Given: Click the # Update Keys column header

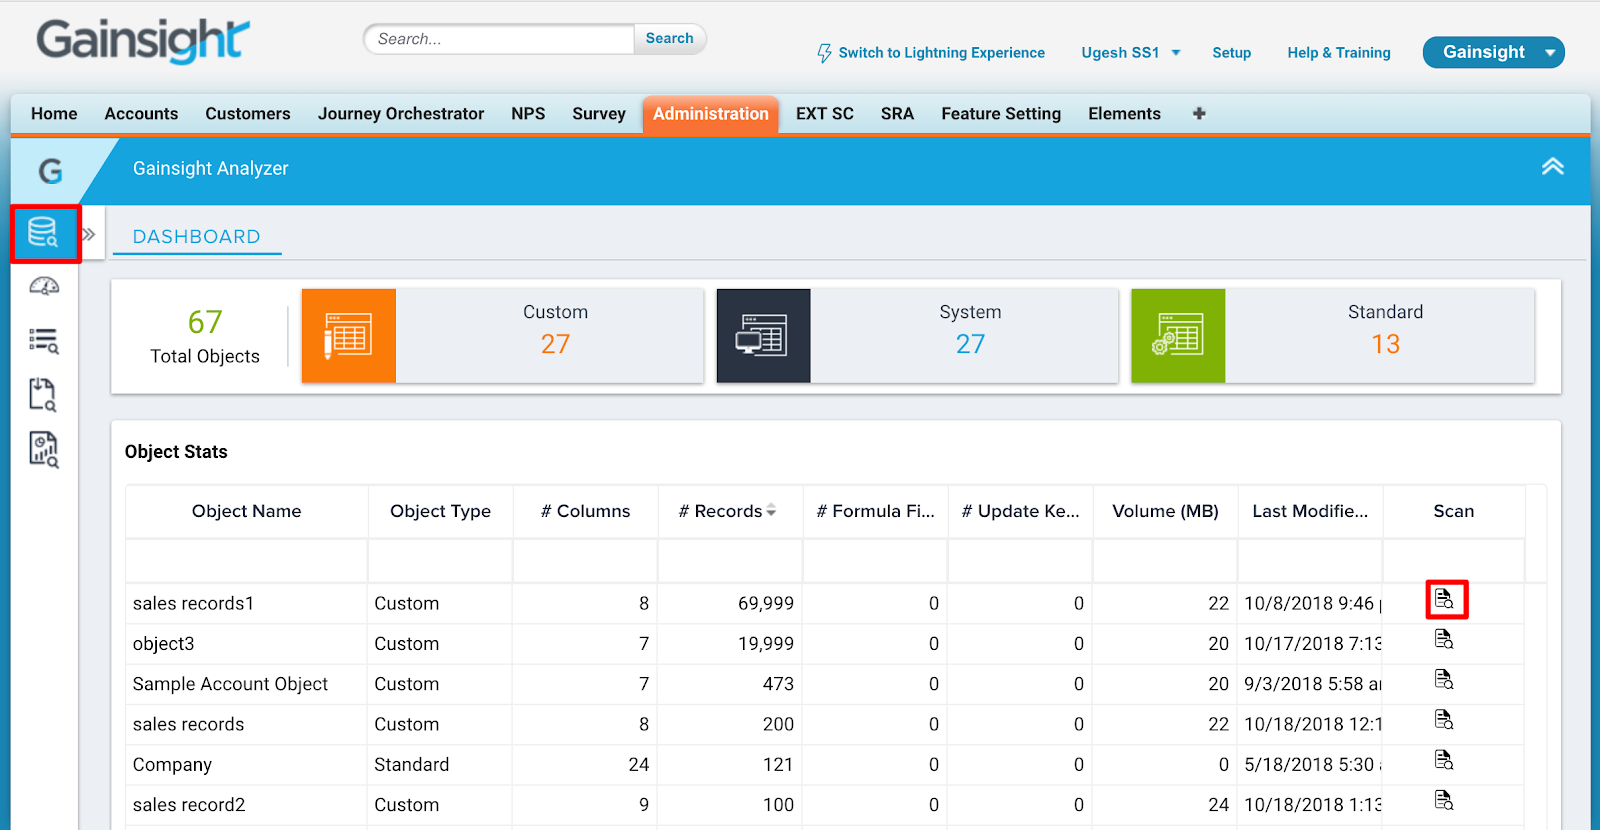Looking at the screenshot, I should 1020,511.
